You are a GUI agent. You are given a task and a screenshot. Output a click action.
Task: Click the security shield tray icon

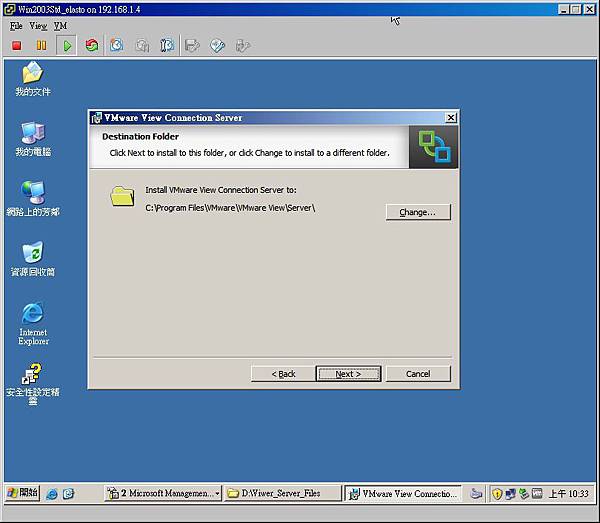497,494
